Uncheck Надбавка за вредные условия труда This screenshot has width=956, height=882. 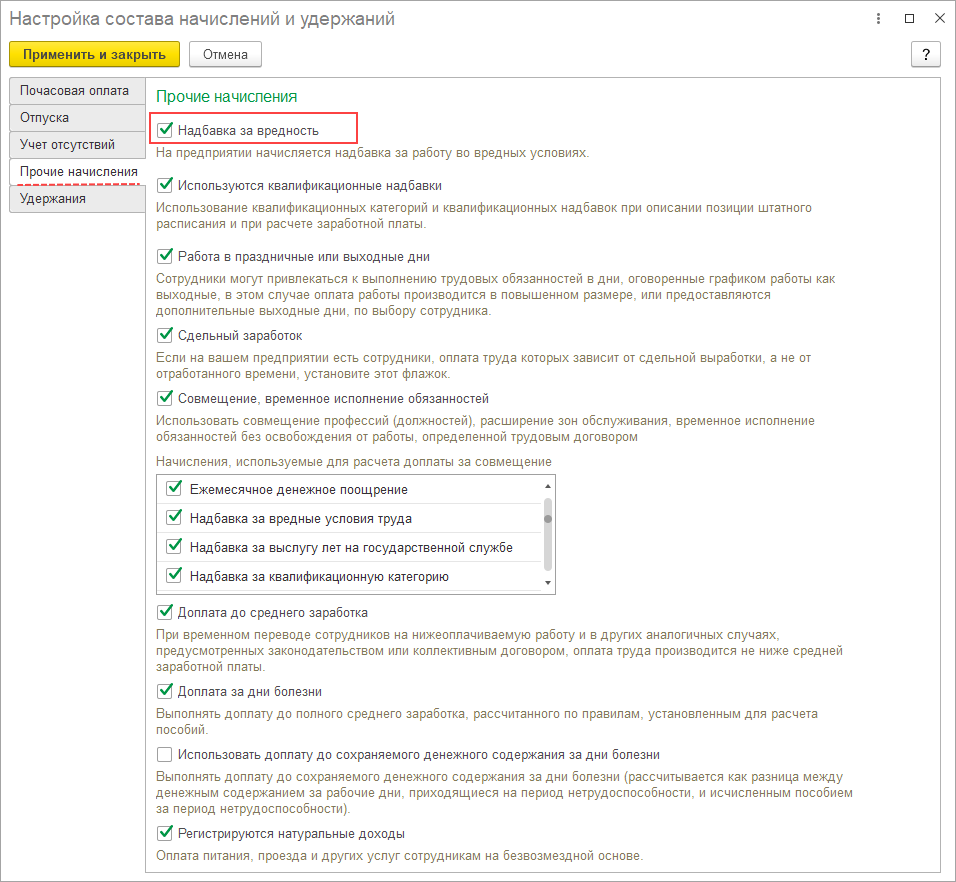coord(174,517)
